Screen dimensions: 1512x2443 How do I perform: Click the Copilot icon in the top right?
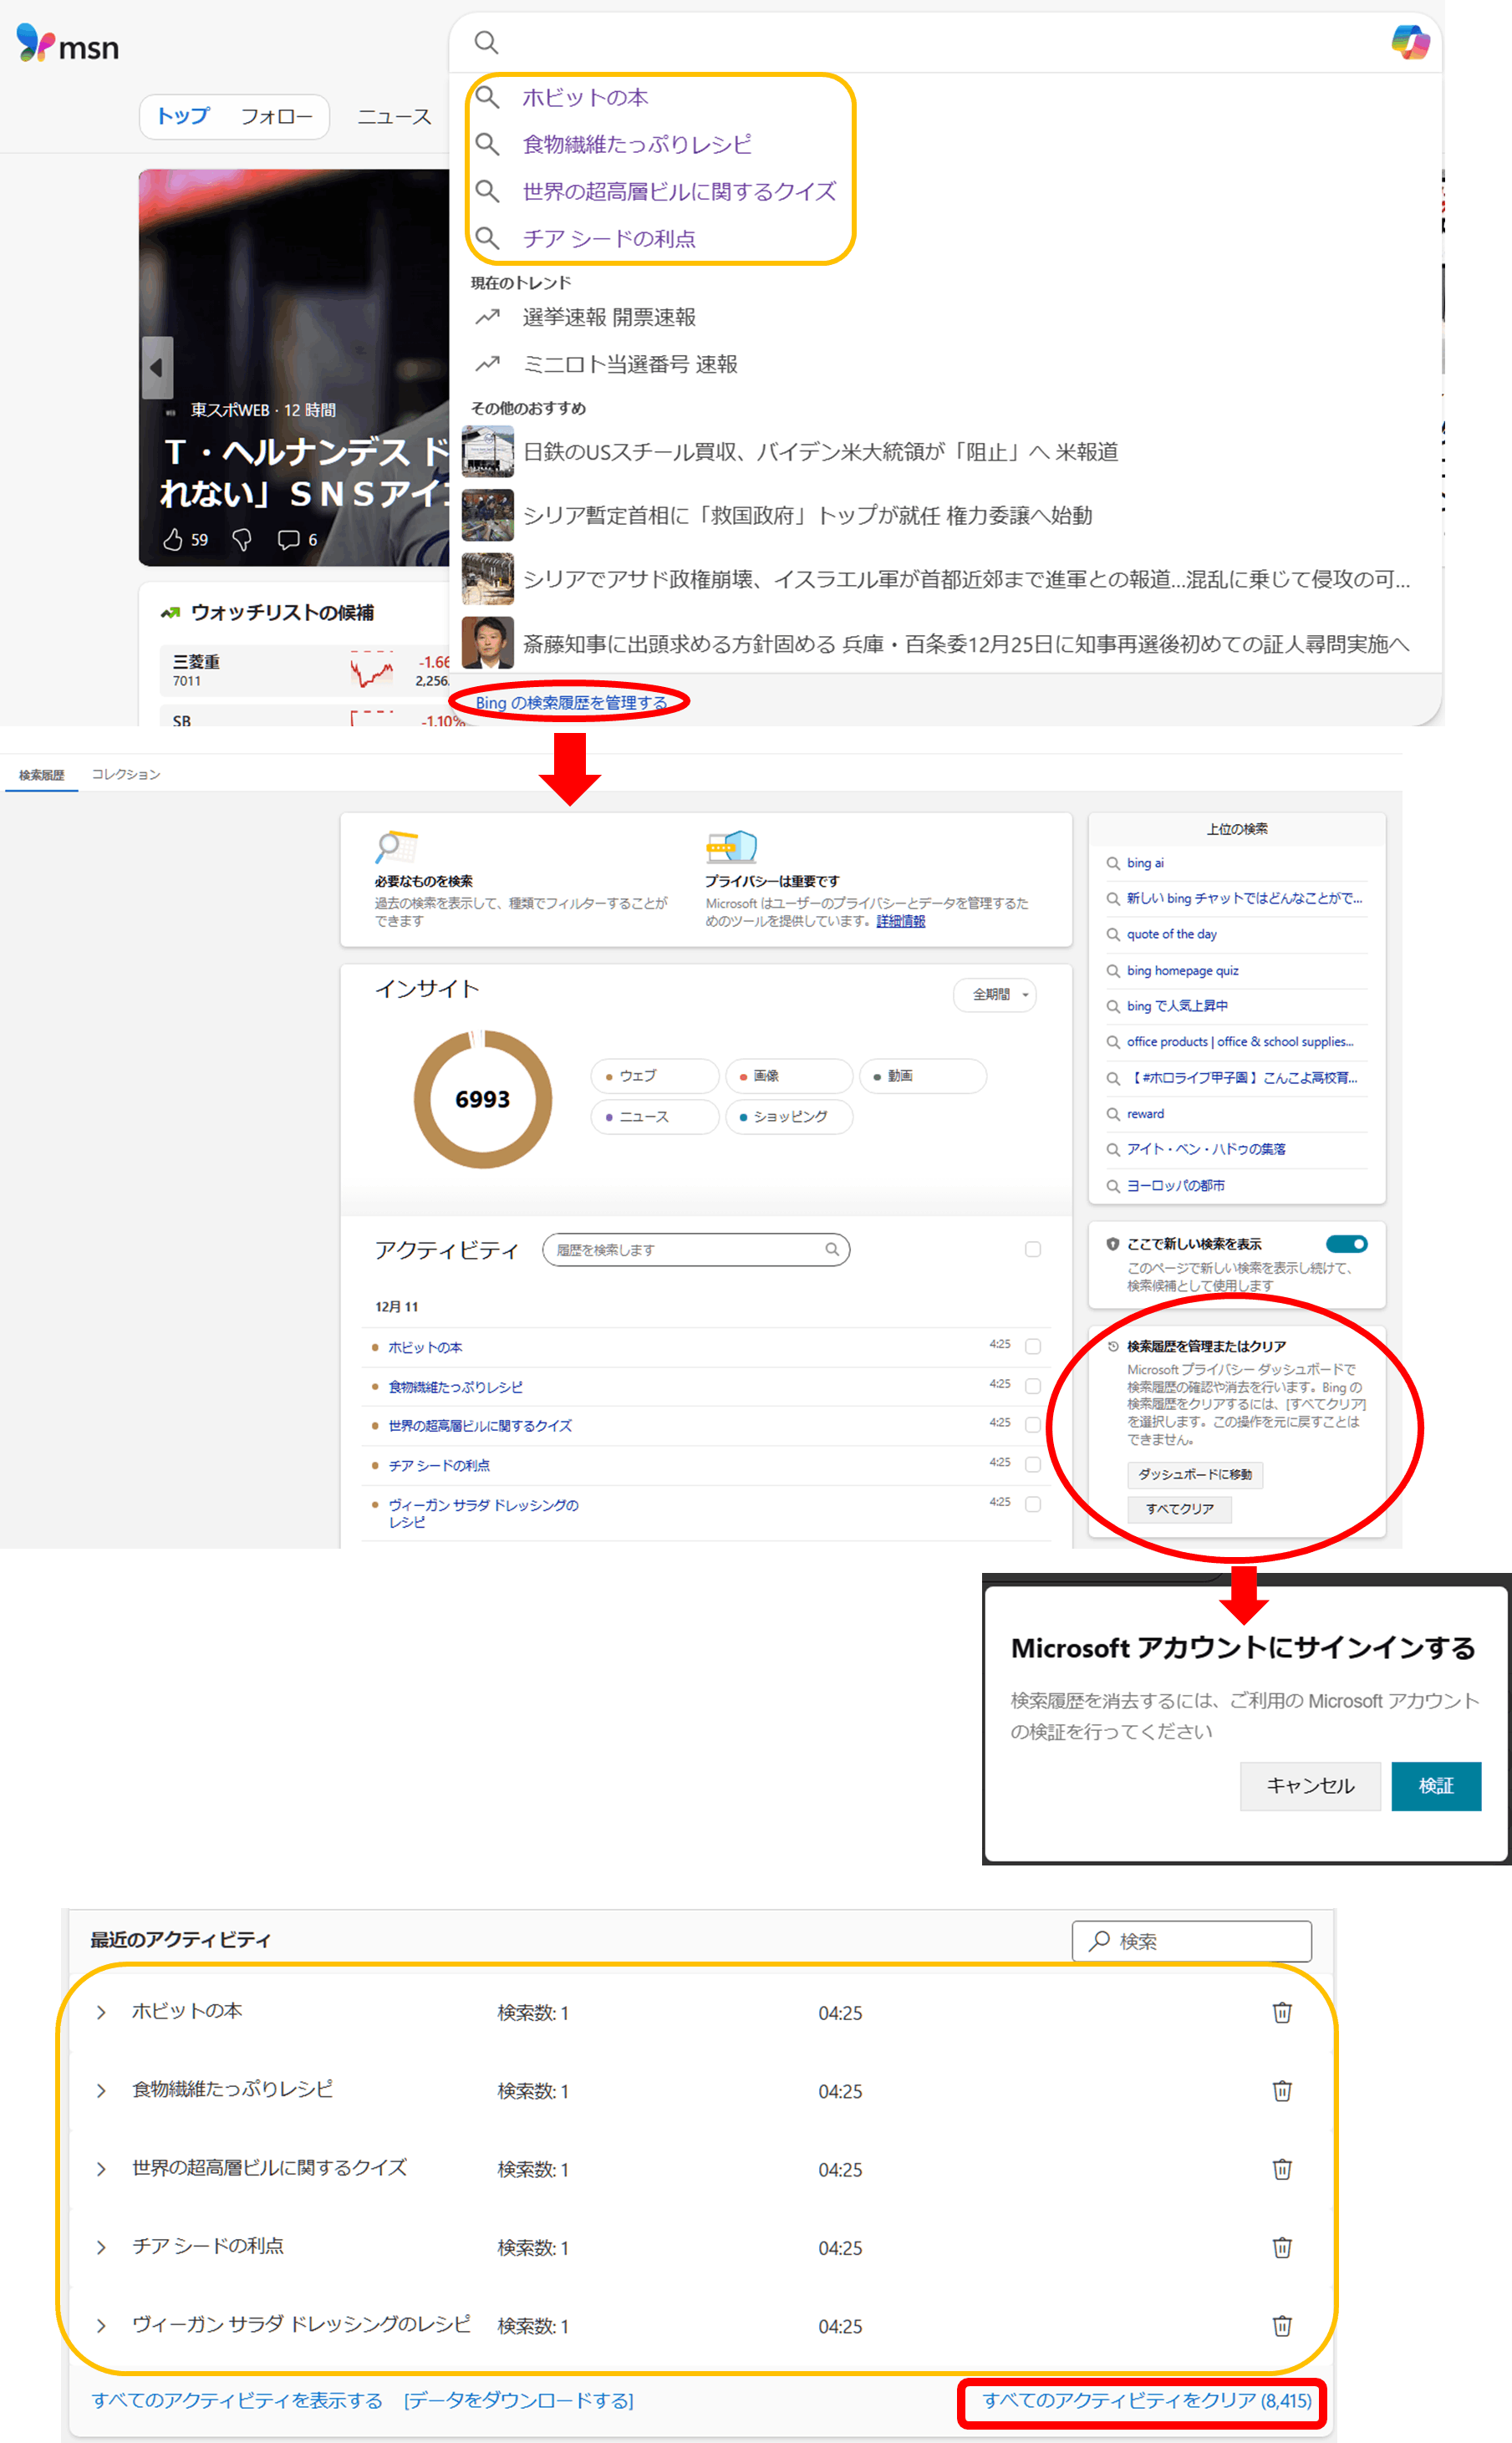click(x=1411, y=41)
